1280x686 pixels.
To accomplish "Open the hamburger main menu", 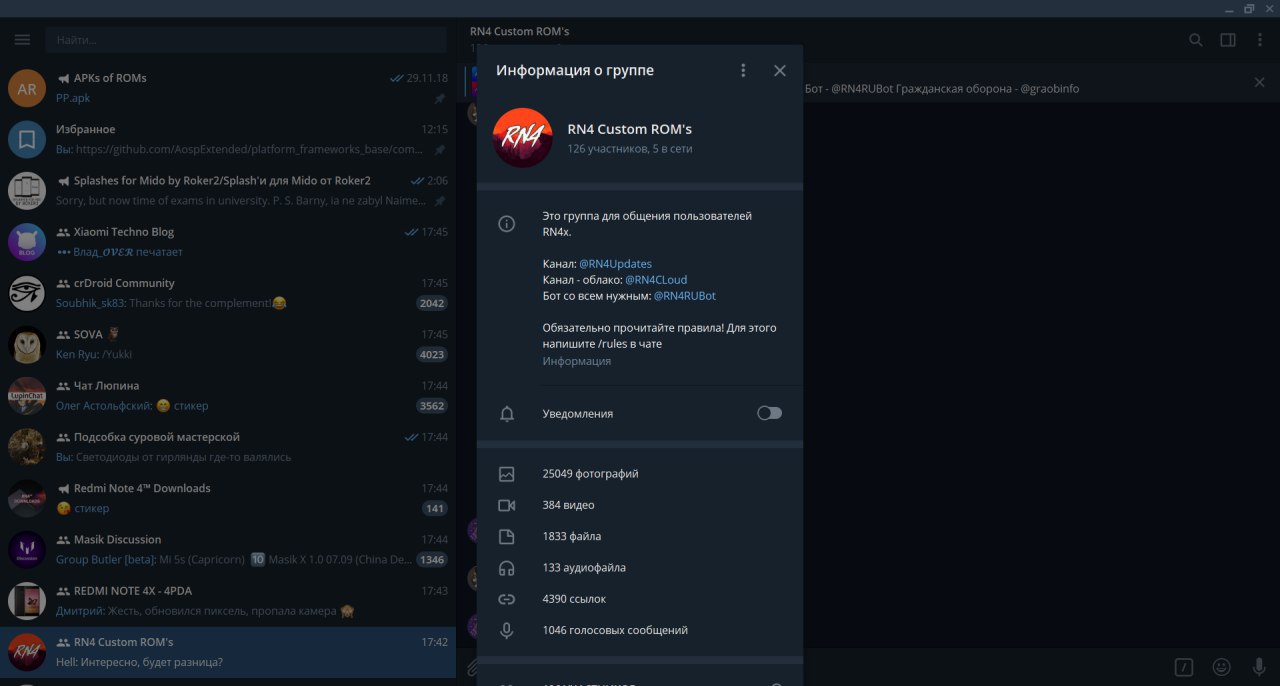I will [x=22, y=40].
